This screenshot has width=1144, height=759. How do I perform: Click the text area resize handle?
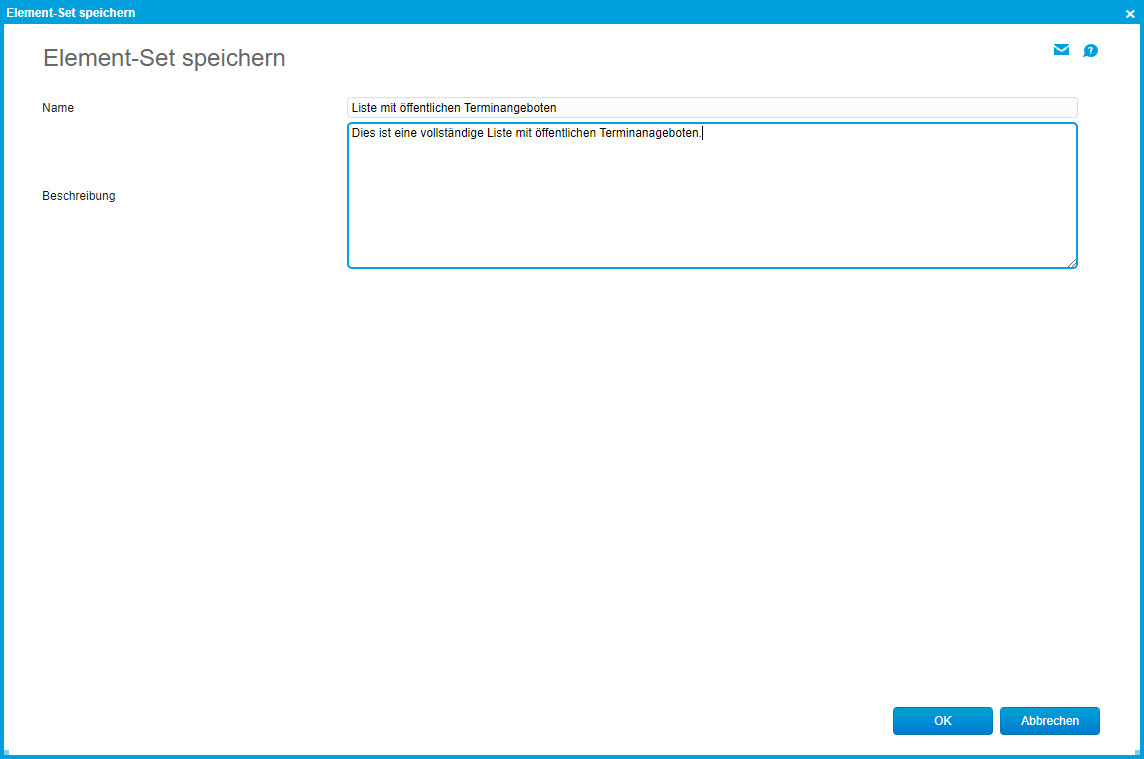pyautogui.click(x=1072, y=263)
